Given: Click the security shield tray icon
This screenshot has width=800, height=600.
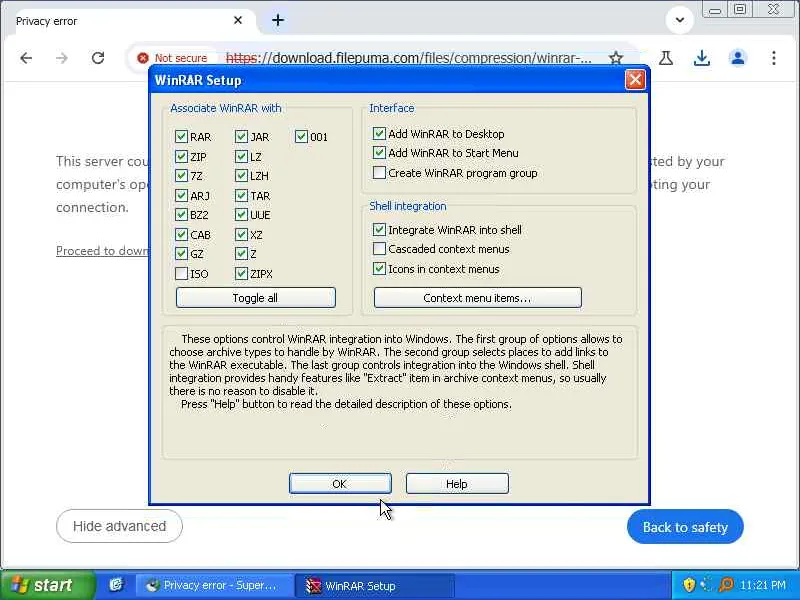Looking at the screenshot, I should [x=689, y=585].
